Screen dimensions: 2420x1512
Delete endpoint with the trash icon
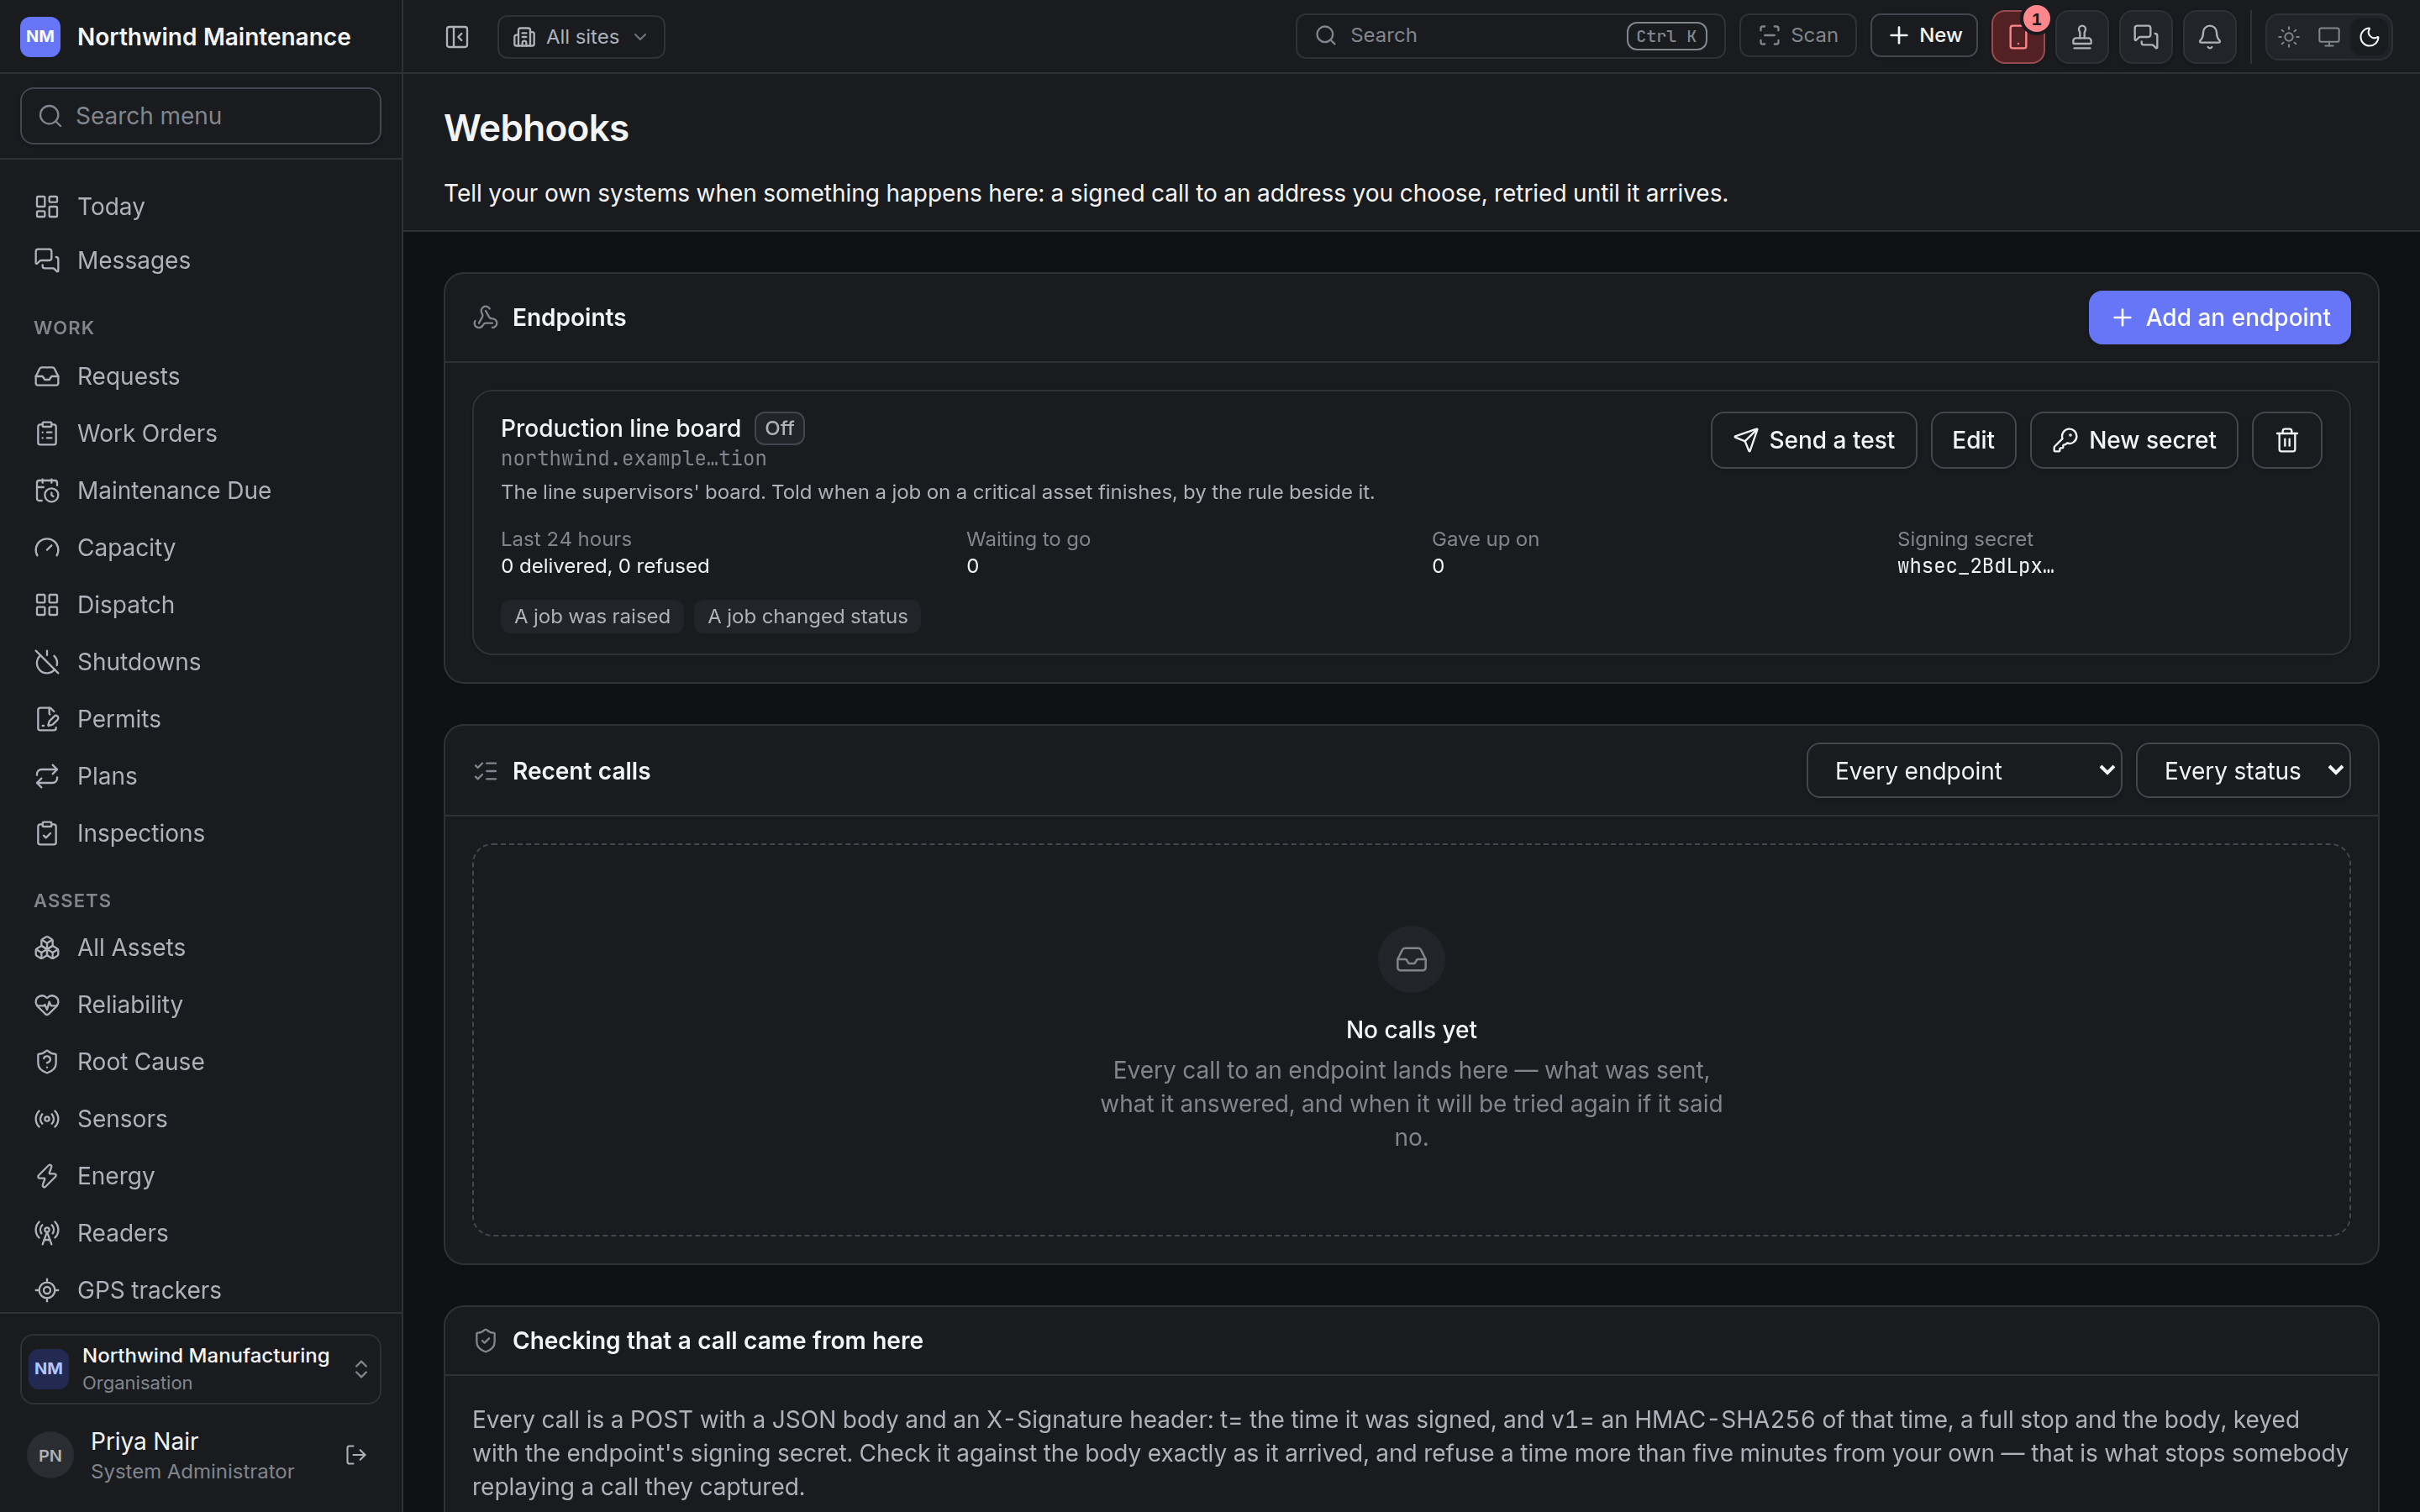click(x=2286, y=440)
